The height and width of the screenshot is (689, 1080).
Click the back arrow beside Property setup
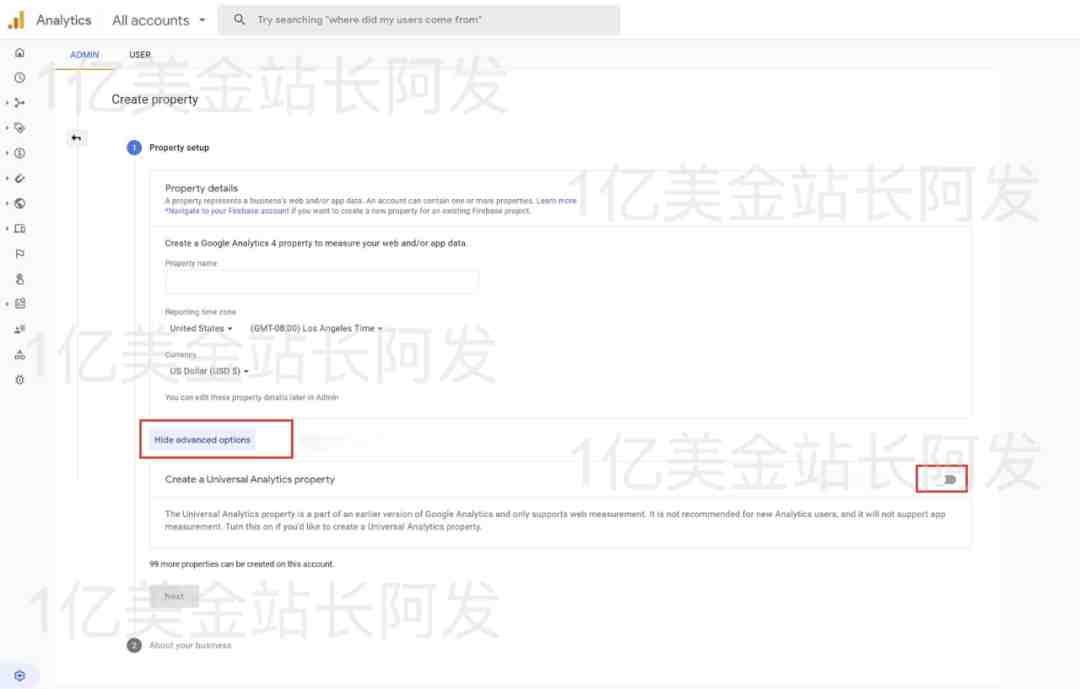76,138
